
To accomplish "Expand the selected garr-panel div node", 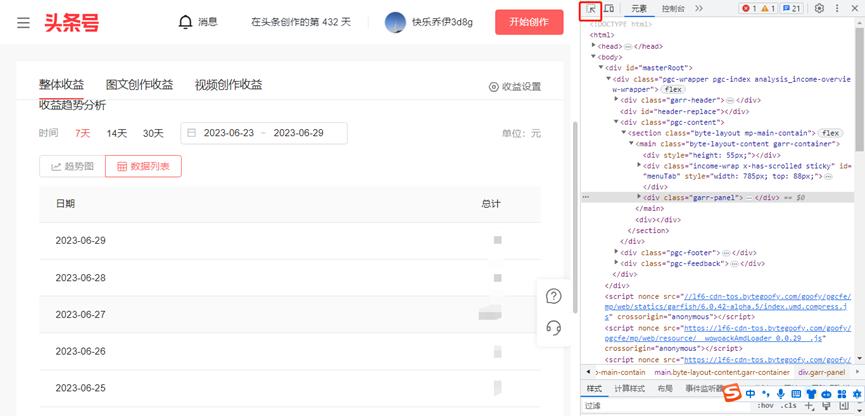I will point(639,197).
